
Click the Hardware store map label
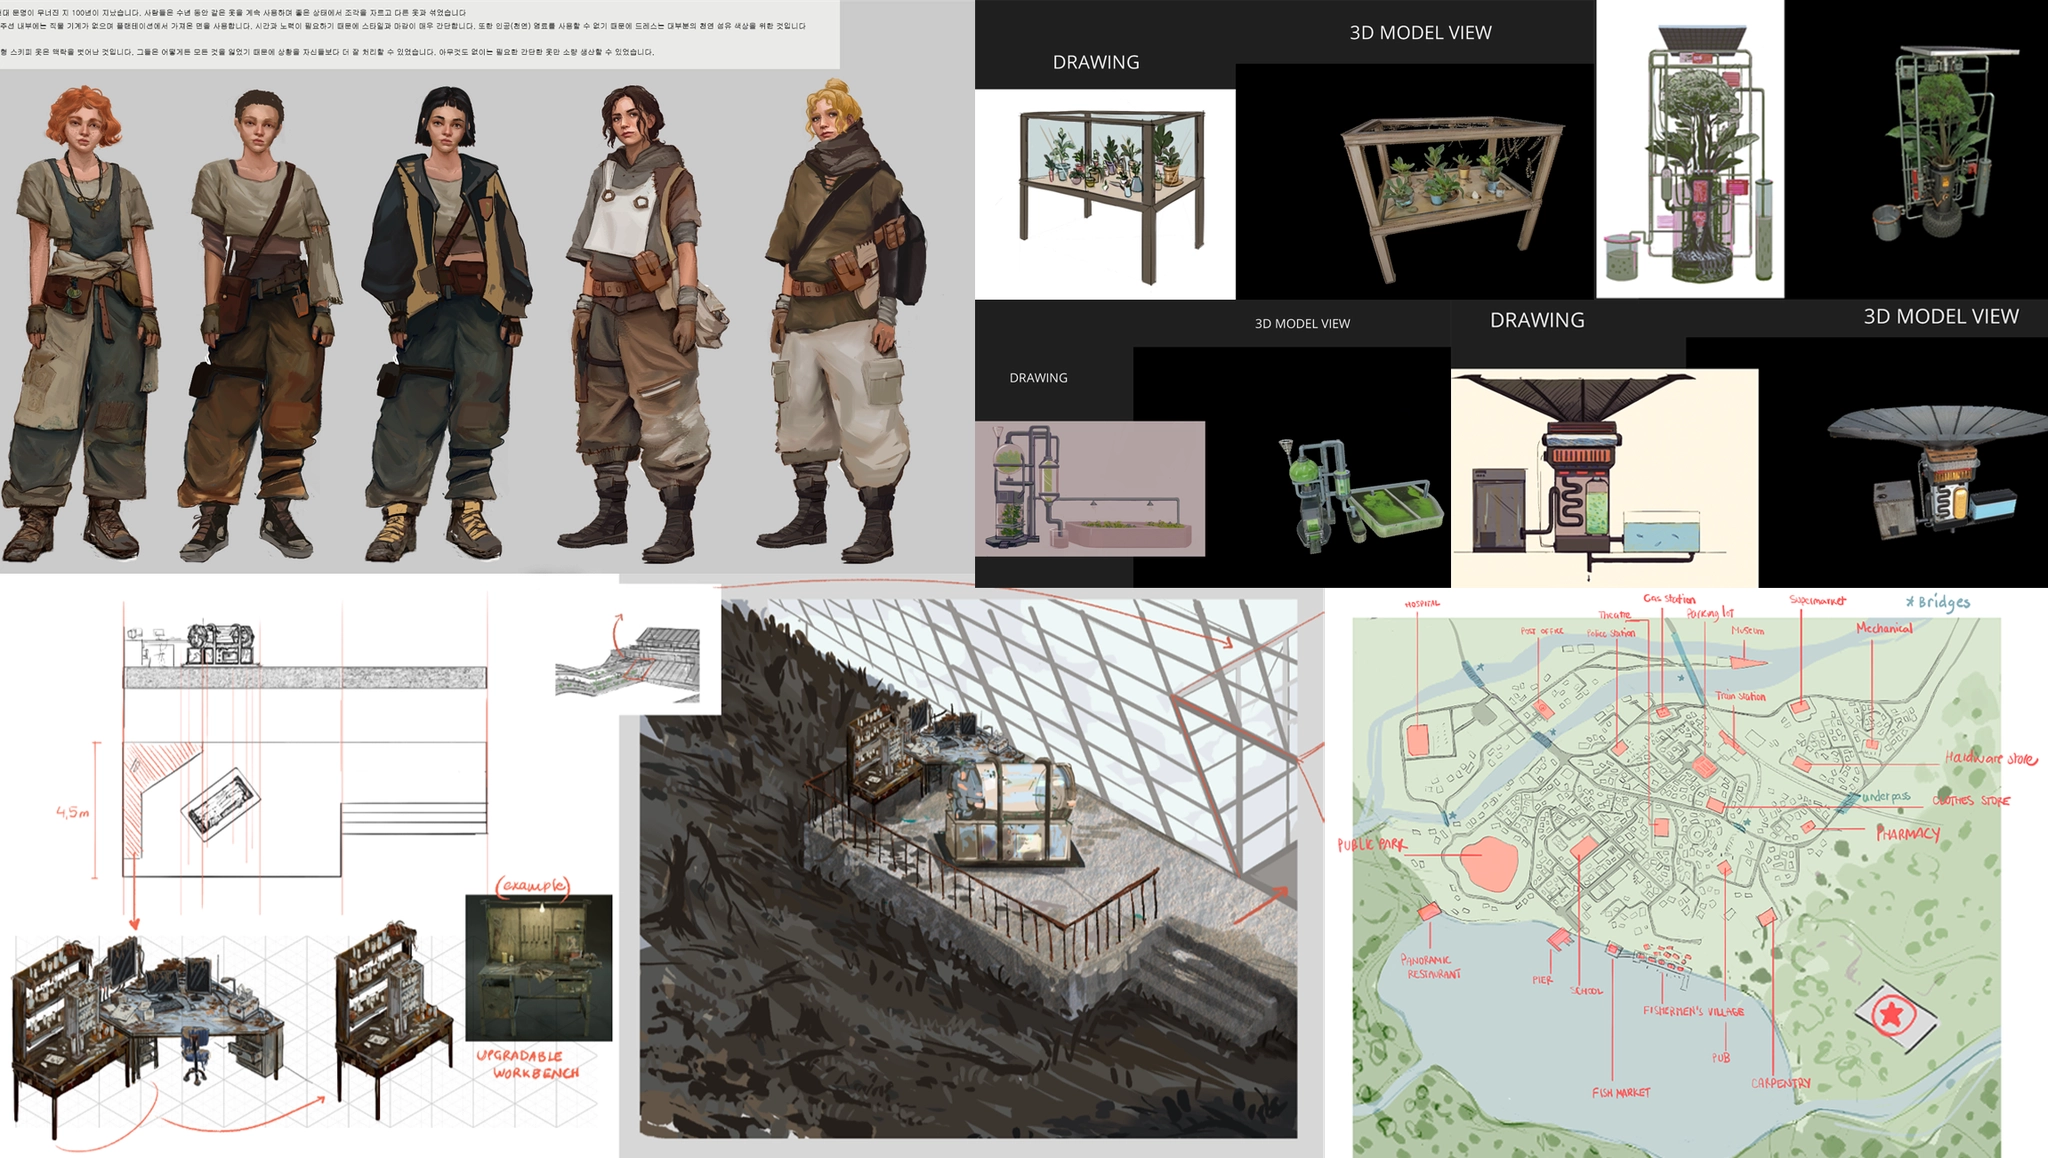(x=1990, y=759)
